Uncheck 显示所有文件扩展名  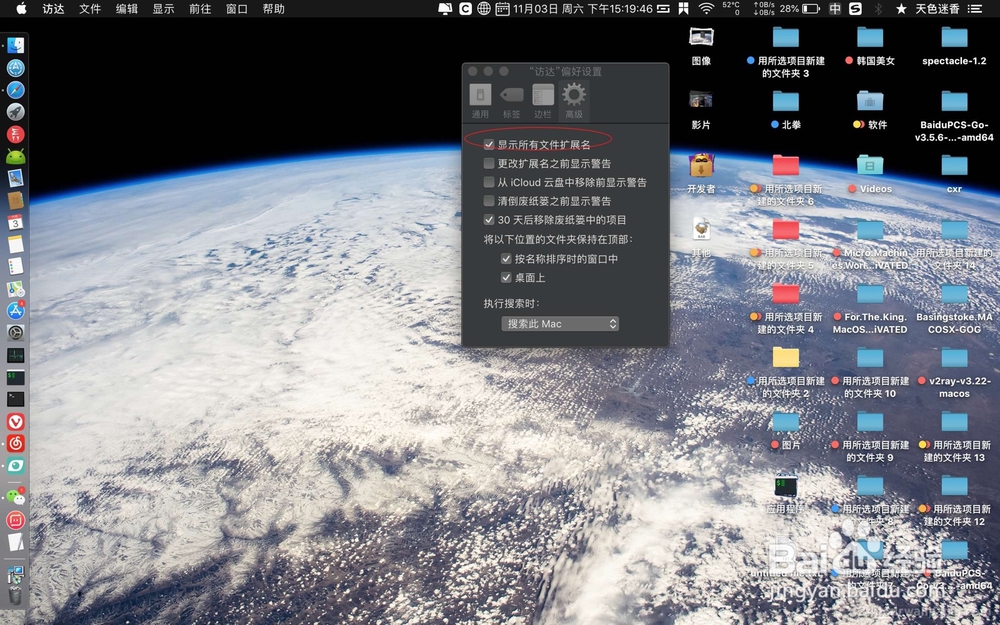point(489,143)
